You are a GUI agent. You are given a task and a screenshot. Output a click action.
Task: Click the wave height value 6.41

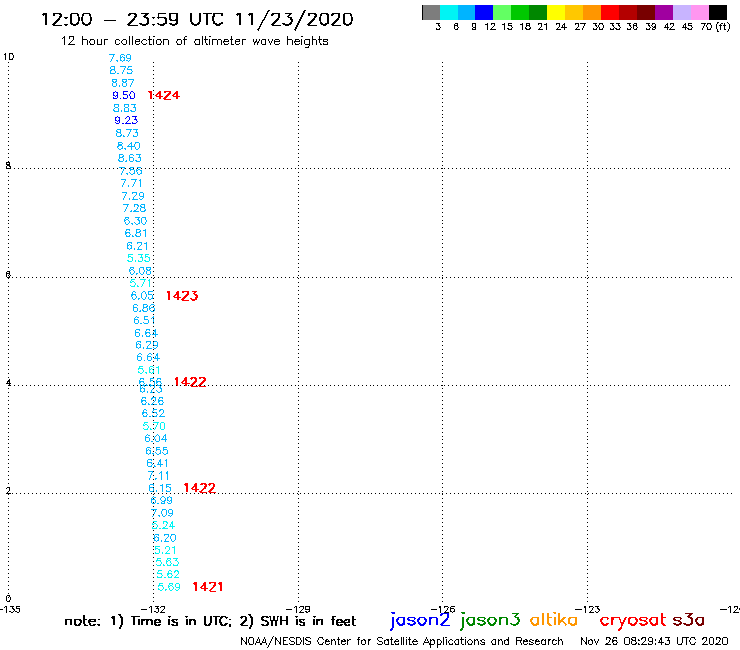coord(157,464)
